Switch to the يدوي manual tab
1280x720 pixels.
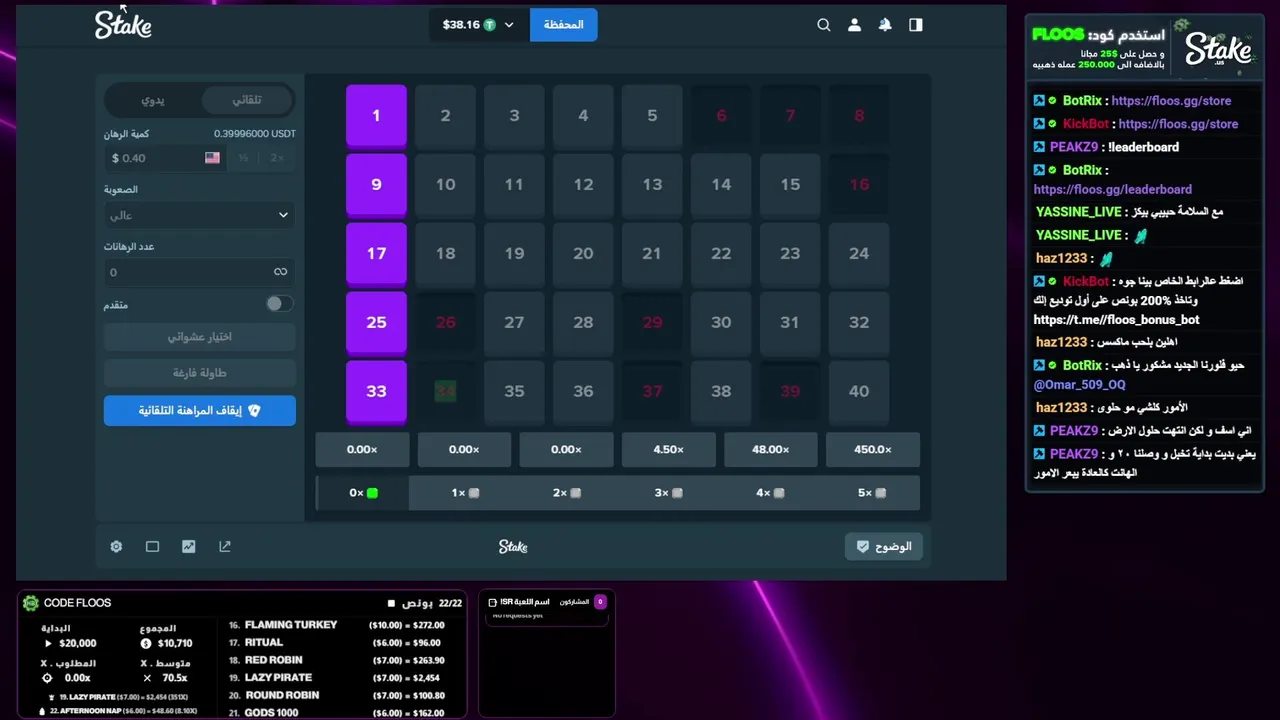(x=153, y=100)
